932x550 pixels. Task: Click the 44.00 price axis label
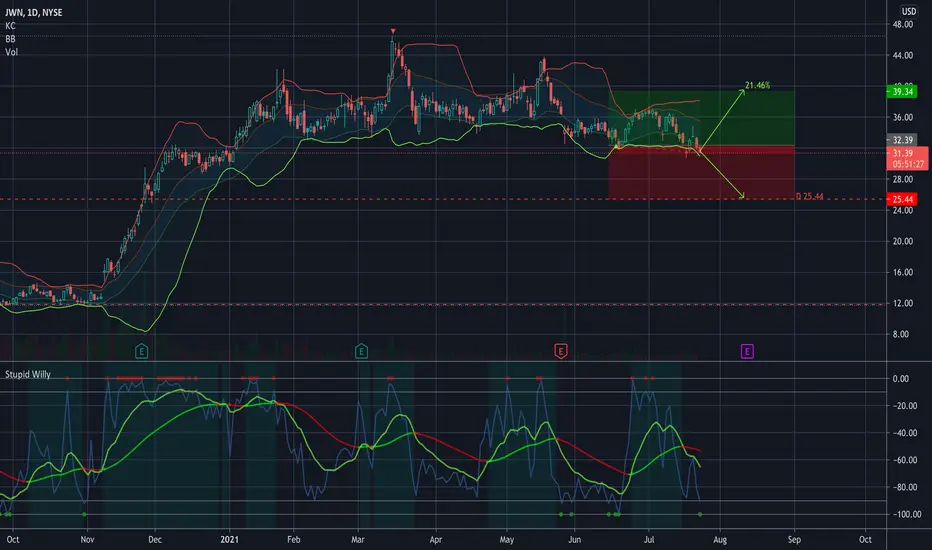click(902, 55)
